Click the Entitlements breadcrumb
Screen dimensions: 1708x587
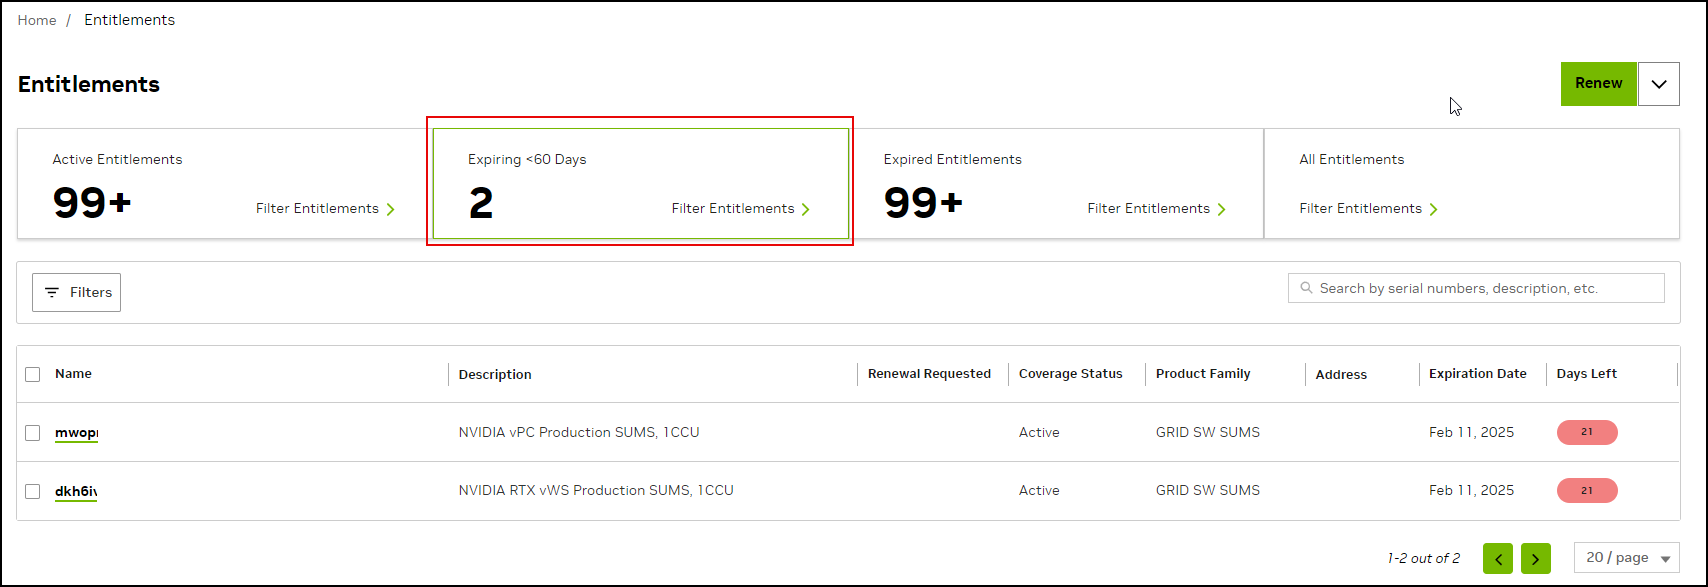[x=129, y=20]
